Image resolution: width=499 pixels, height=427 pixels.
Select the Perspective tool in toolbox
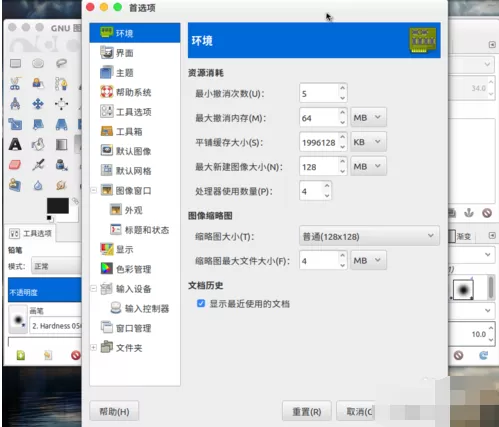(x=61, y=124)
